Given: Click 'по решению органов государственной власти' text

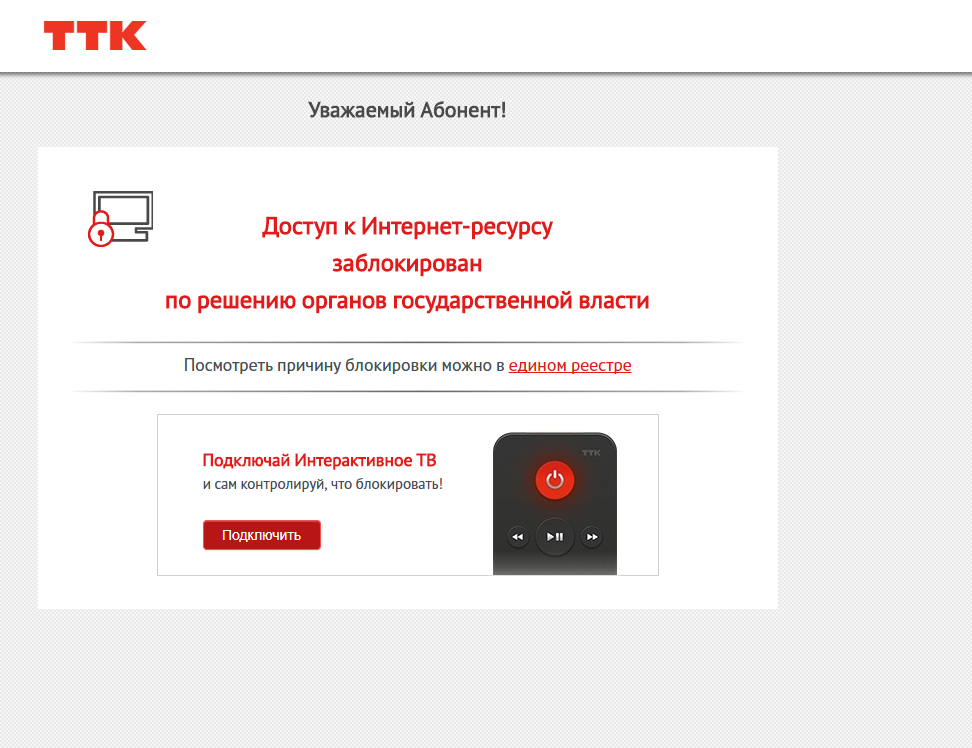Looking at the screenshot, I should pos(407,301).
